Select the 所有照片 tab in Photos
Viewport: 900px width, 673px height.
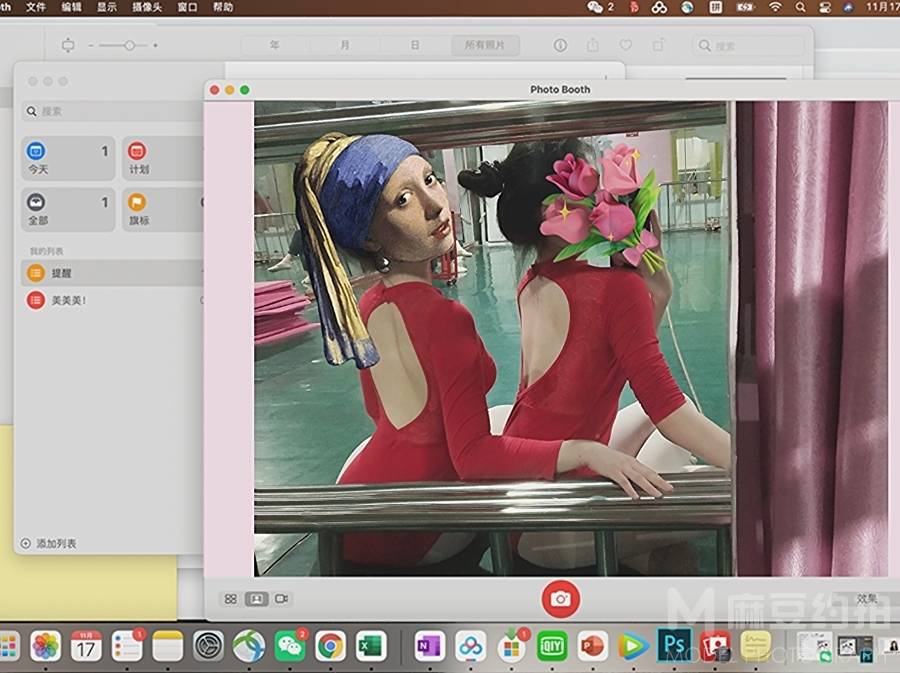485,45
